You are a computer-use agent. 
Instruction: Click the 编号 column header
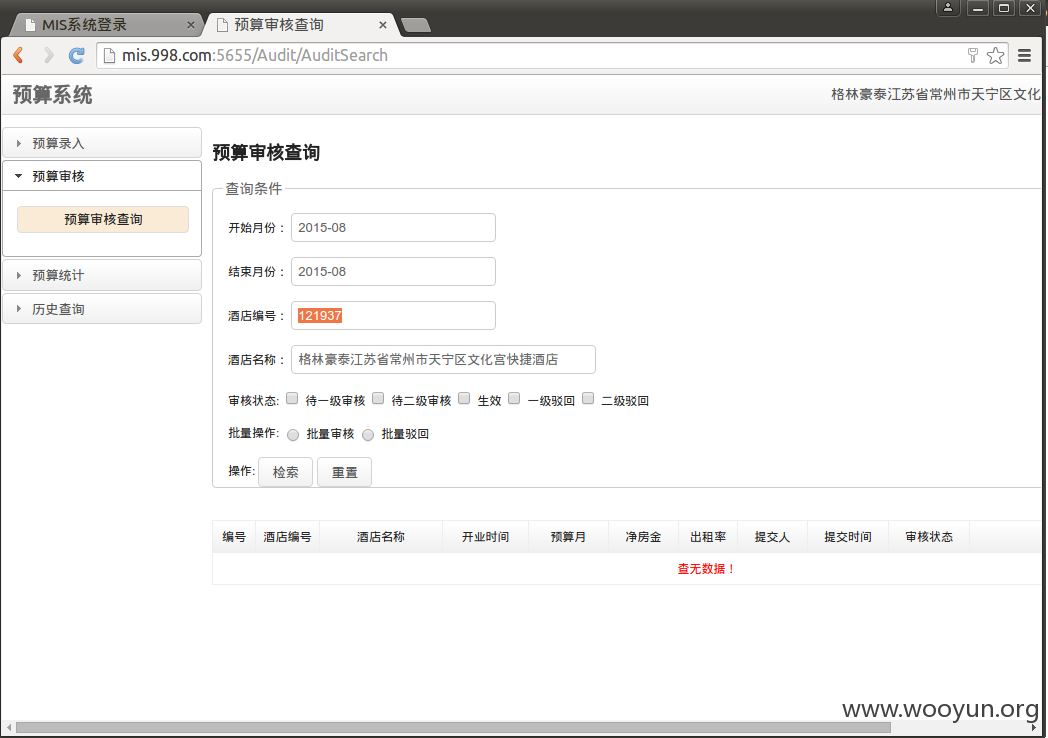(x=234, y=537)
